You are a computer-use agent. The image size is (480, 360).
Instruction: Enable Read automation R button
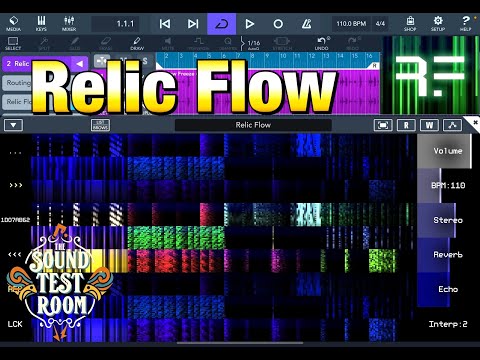[x=406, y=125]
